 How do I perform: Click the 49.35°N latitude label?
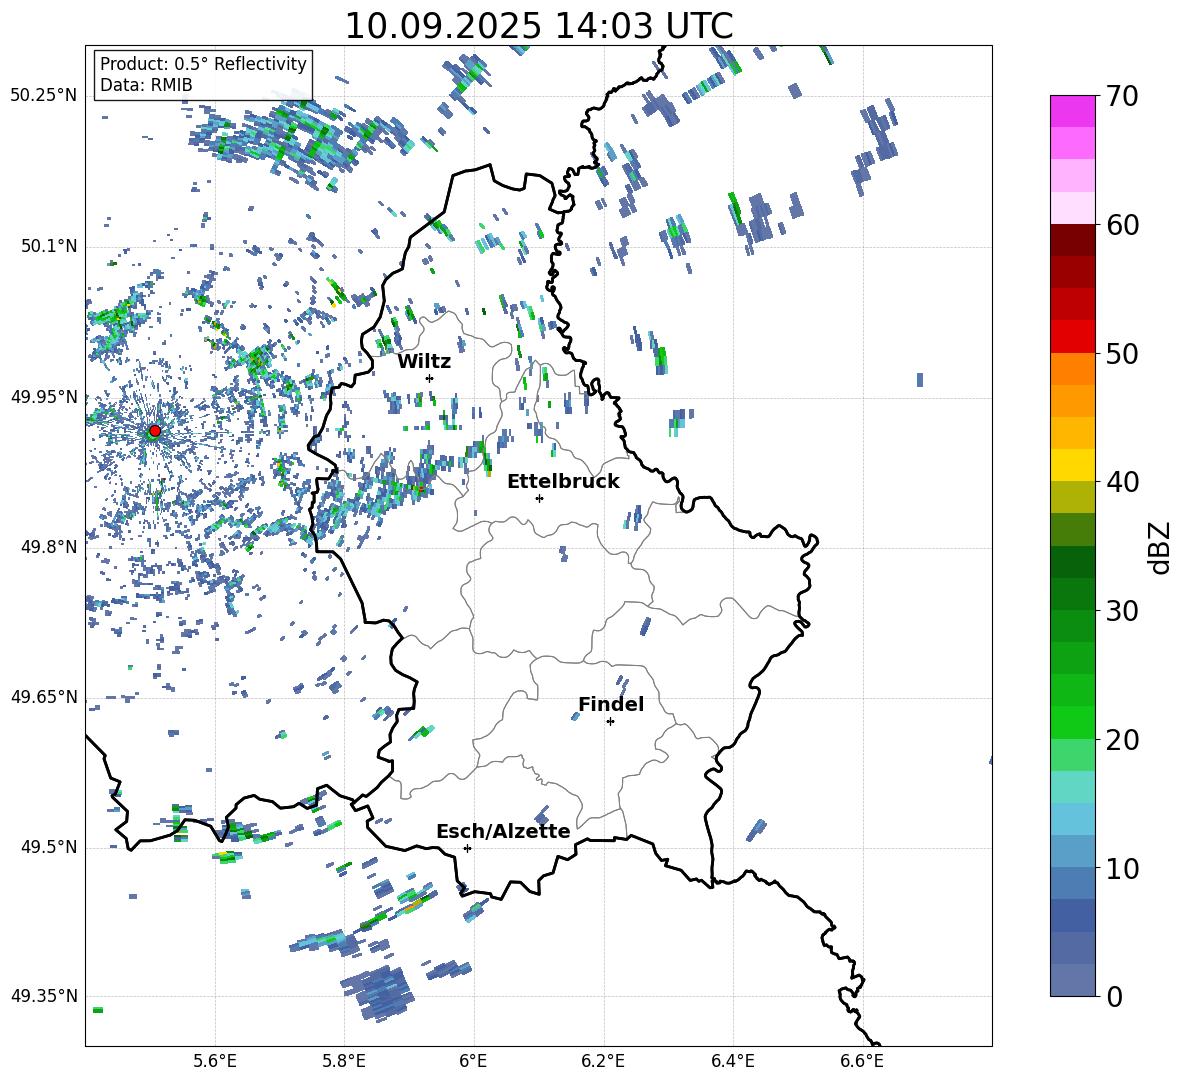44,996
